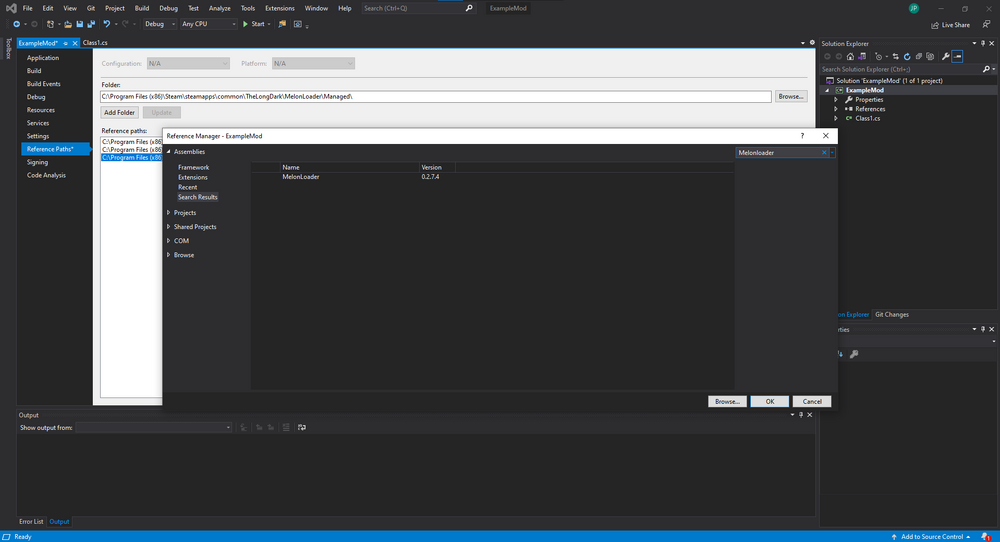This screenshot has height=542, width=1000.
Task: Toggle auto hide pin on Solution Explorer
Action: click(983, 43)
